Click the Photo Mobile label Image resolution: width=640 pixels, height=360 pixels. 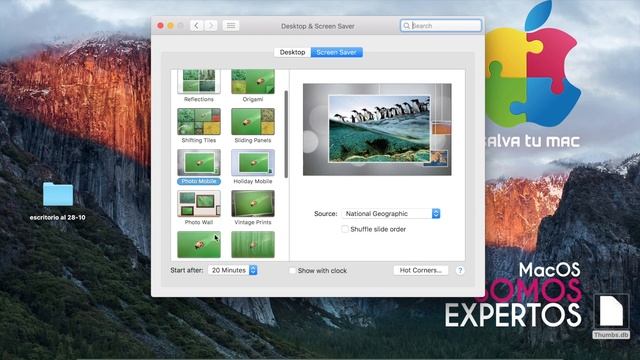pos(199,181)
